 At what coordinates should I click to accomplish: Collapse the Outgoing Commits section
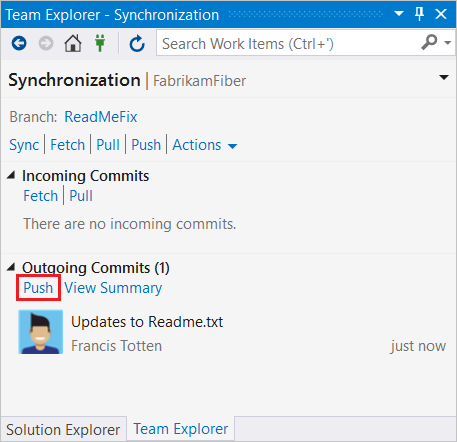point(11,266)
